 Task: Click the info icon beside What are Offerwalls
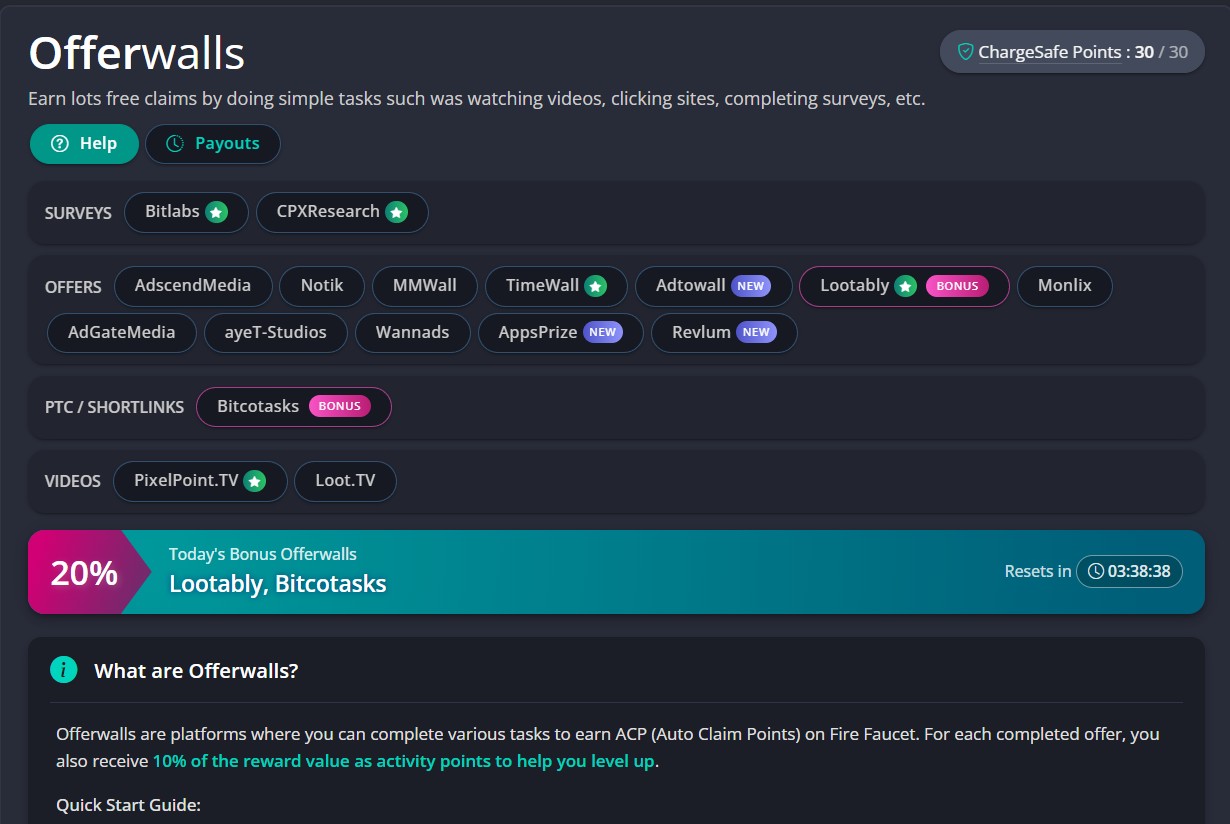point(63,670)
